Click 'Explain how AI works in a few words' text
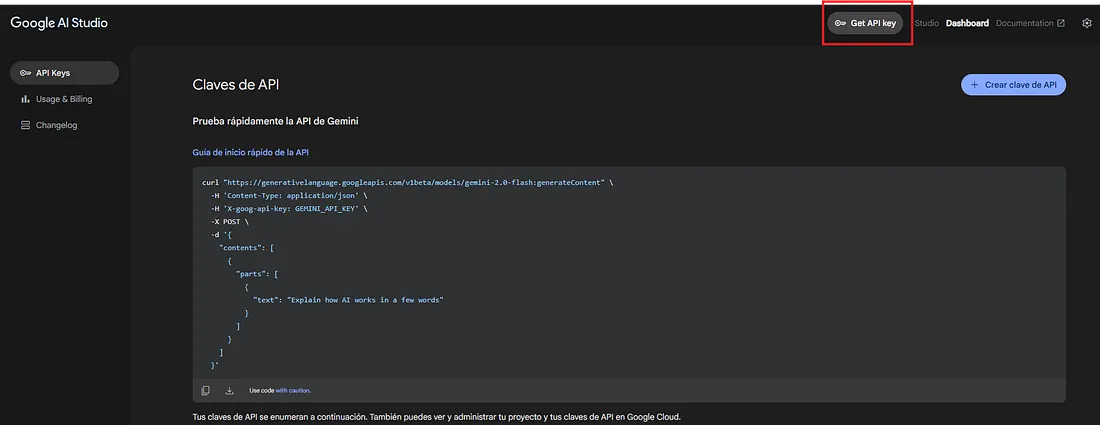The width and height of the screenshot is (1100, 425). point(365,299)
